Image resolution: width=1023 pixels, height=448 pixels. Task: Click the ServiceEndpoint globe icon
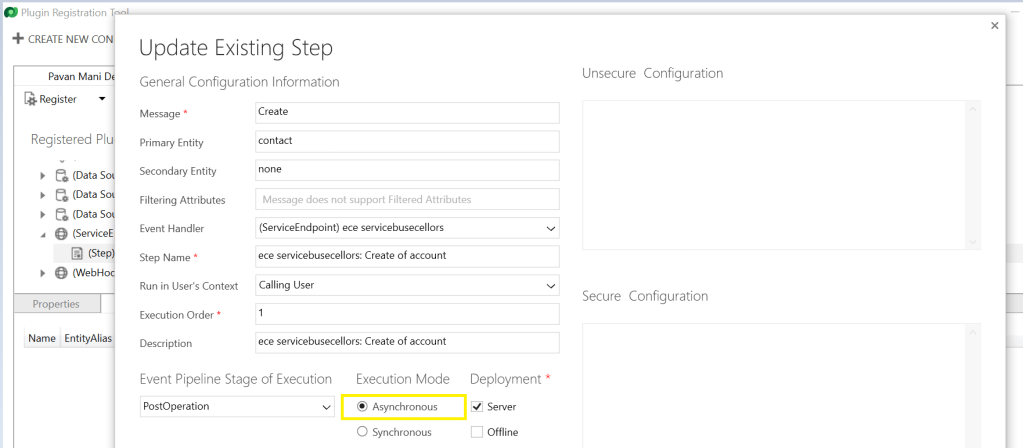tap(62, 233)
